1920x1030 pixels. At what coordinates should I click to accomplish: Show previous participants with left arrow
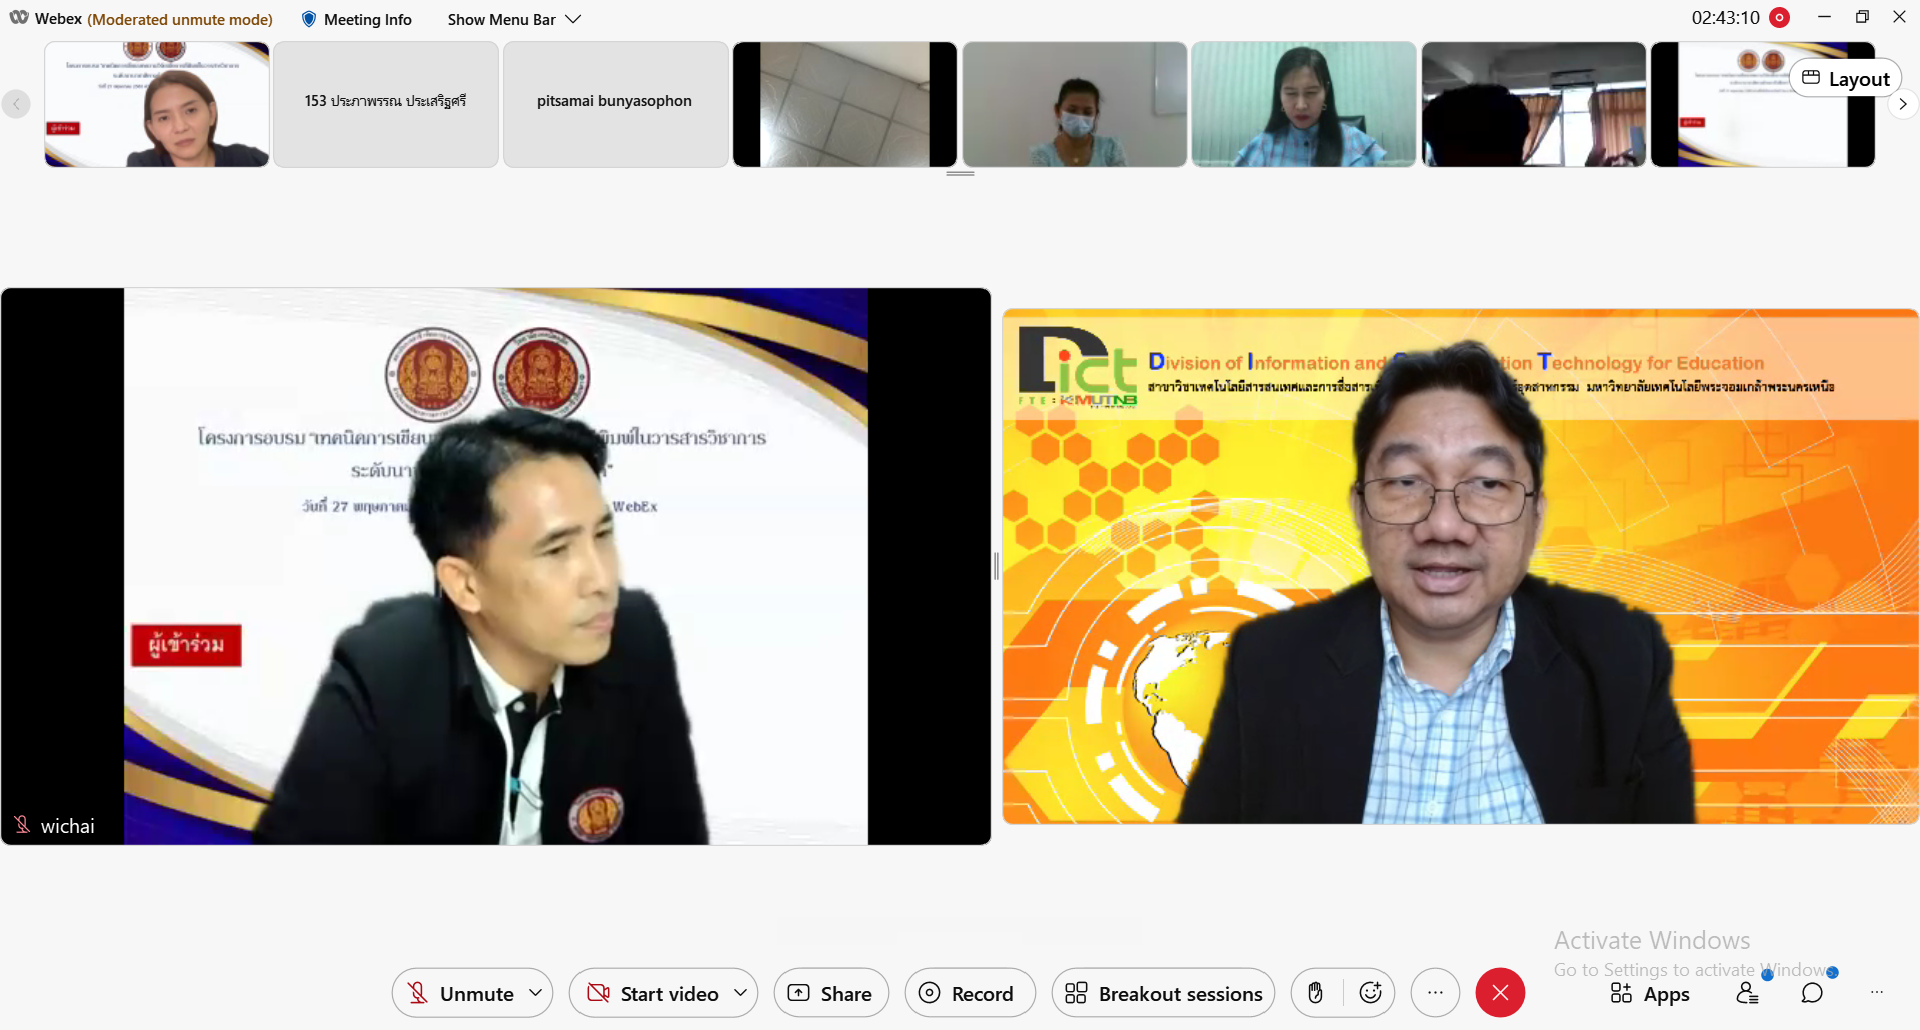point(16,104)
